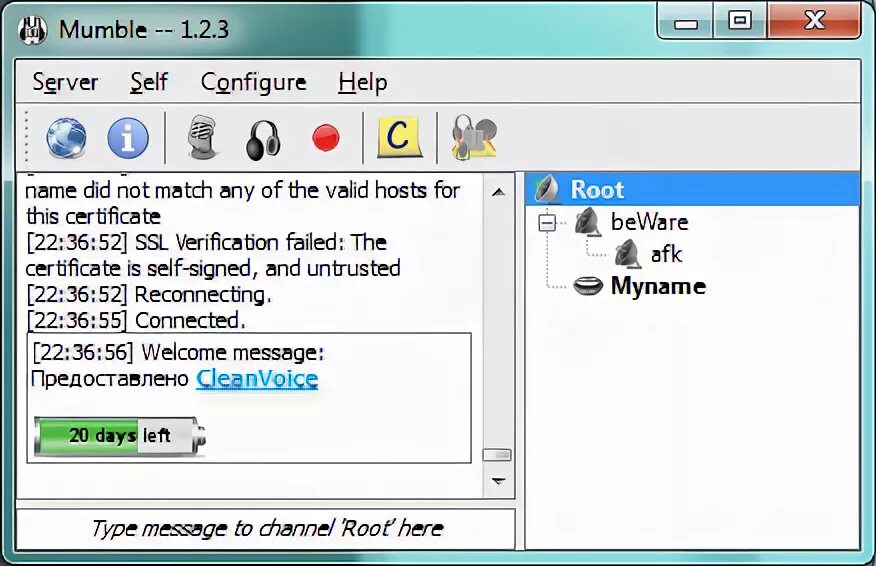Close the Mumble window
This screenshot has height=566, width=876.
click(x=814, y=21)
